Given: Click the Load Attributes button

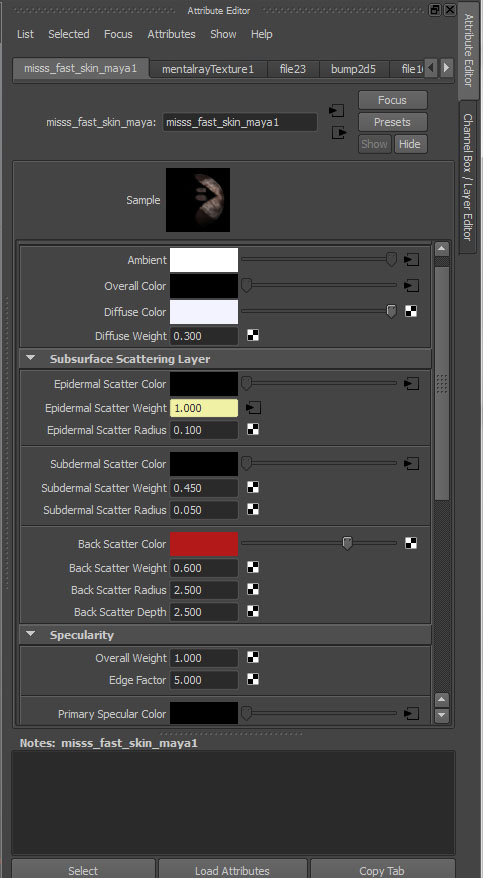Looking at the screenshot, I should (232, 871).
